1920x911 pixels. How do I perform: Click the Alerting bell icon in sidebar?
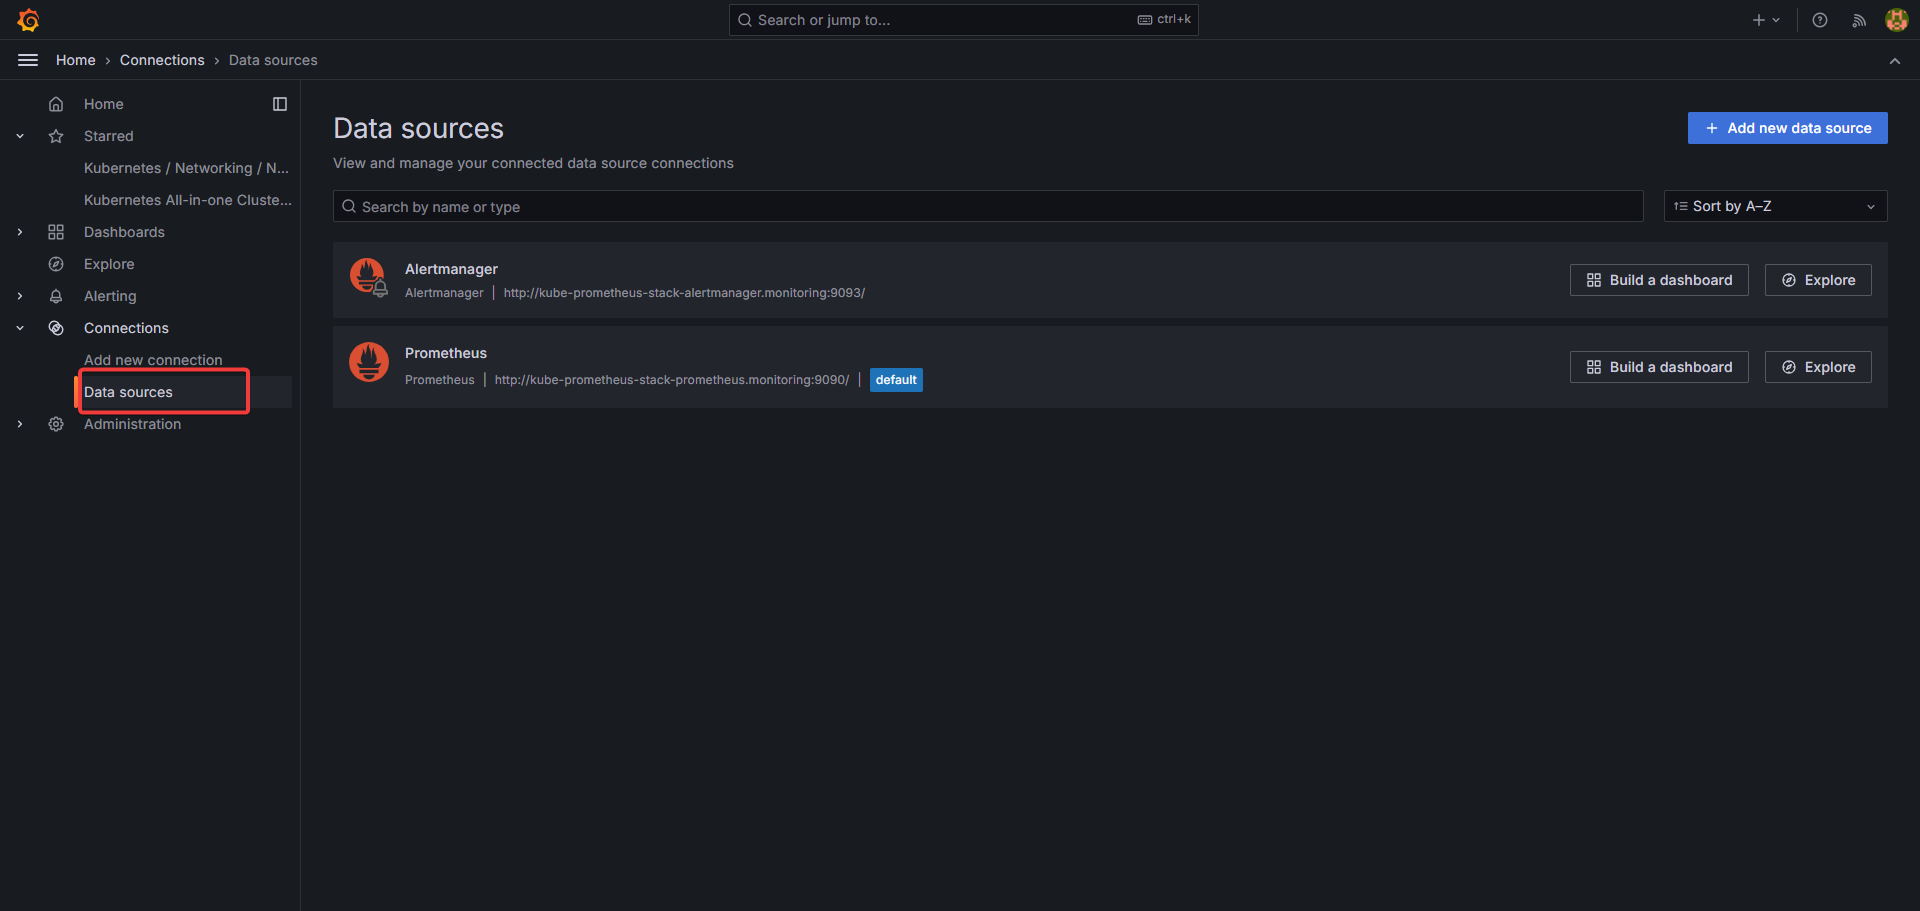point(56,296)
